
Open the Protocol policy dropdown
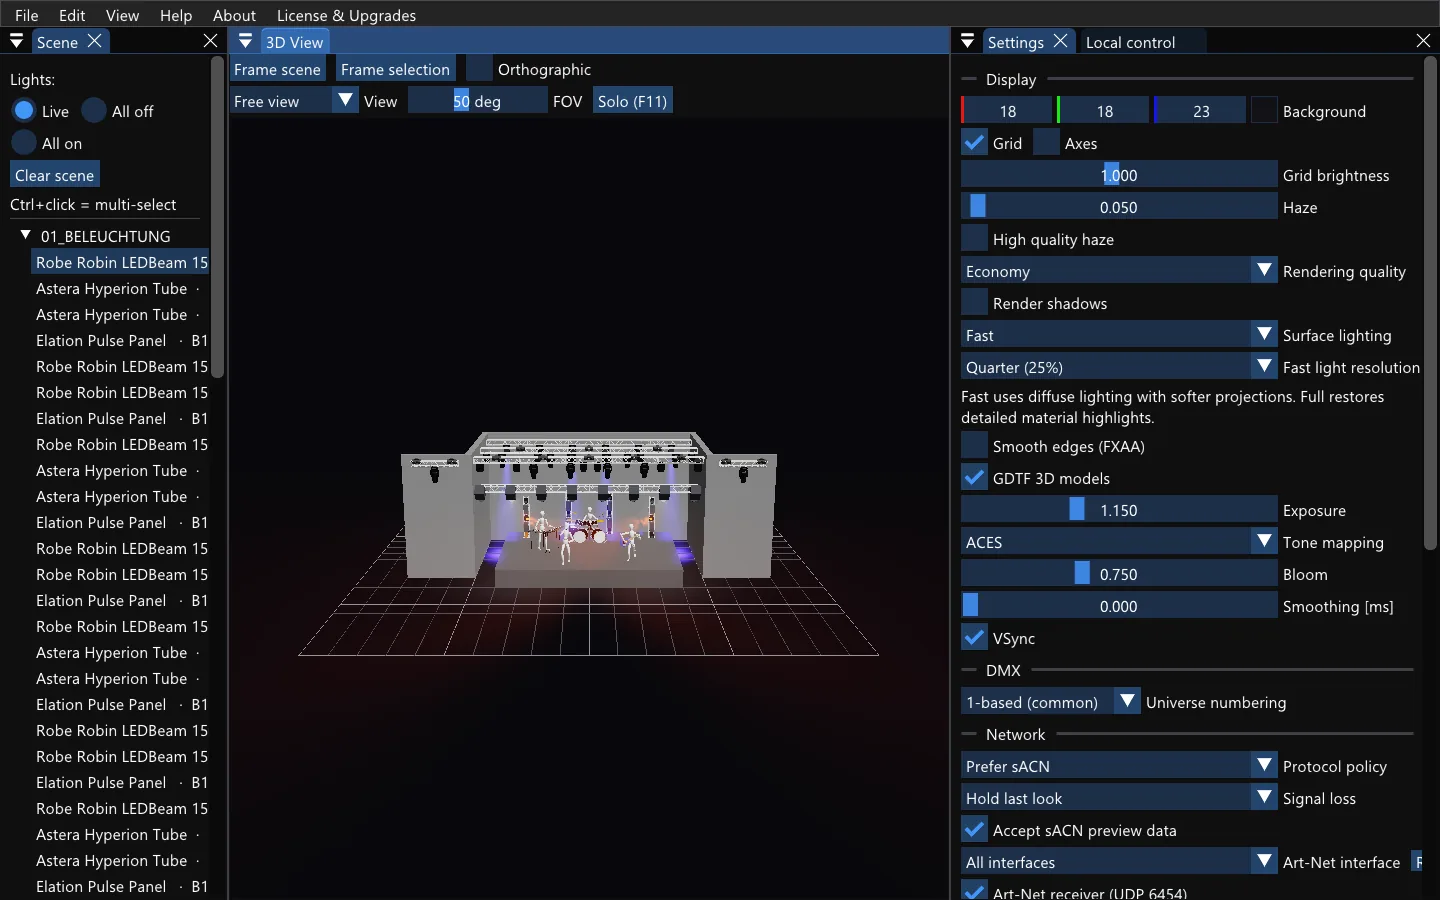click(1119, 766)
